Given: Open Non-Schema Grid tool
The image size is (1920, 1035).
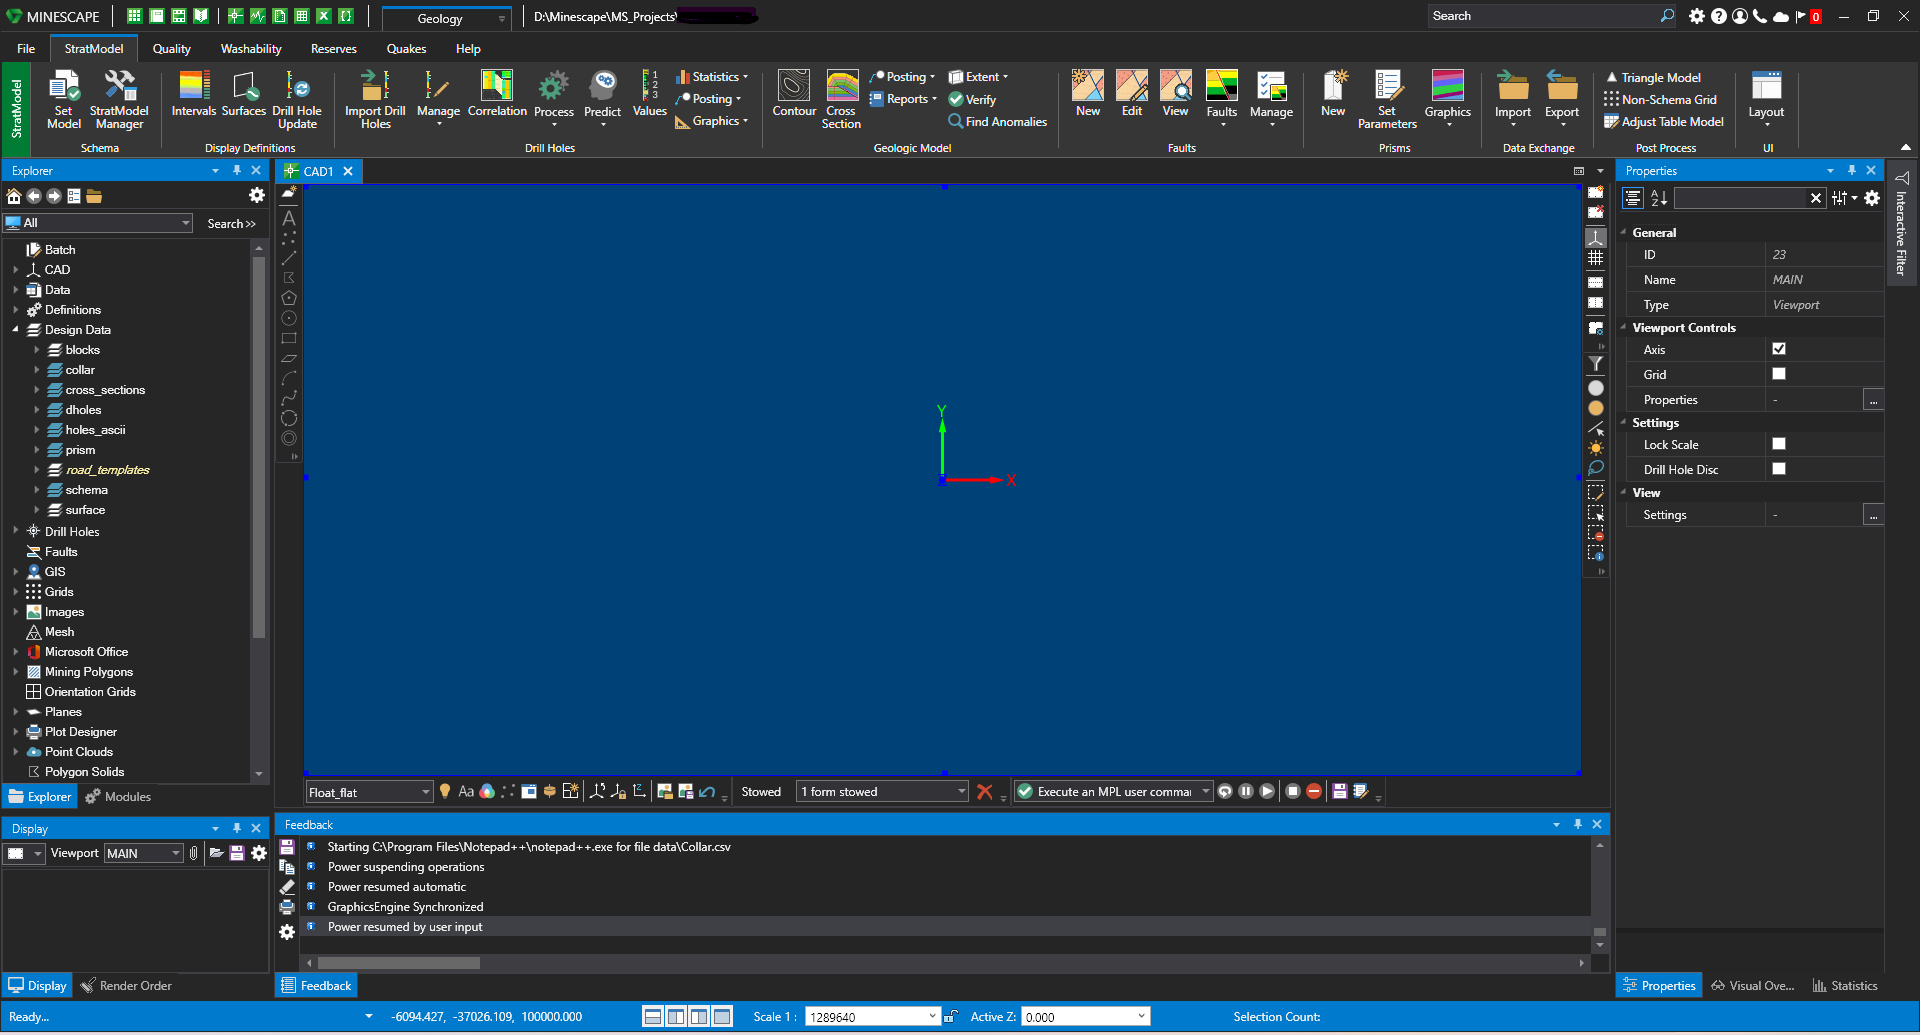Looking at the screenshot, I should (x=1660, y=99).
